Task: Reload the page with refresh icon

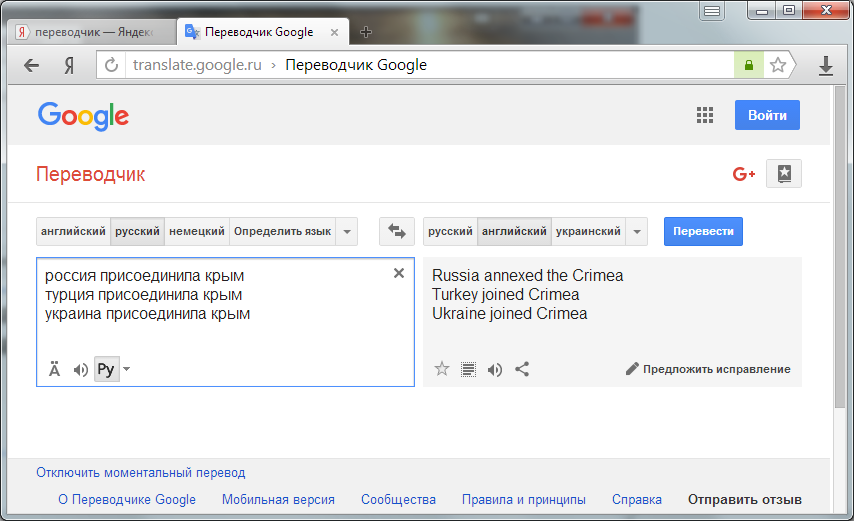Action: point(111,65)
